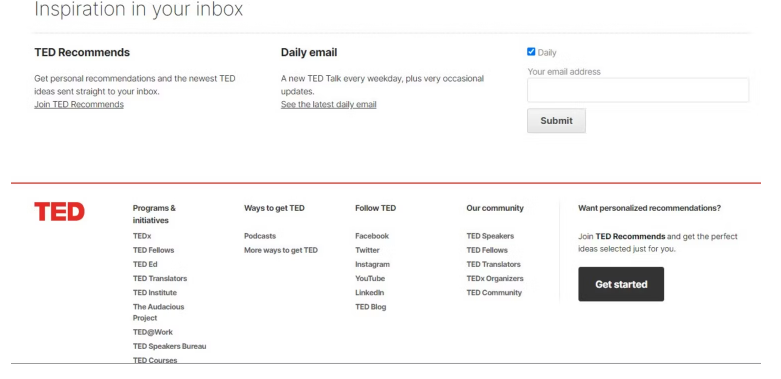Open The Audacious Project link
The width and height of the screenshot is (781, 379).
point(158,312)
